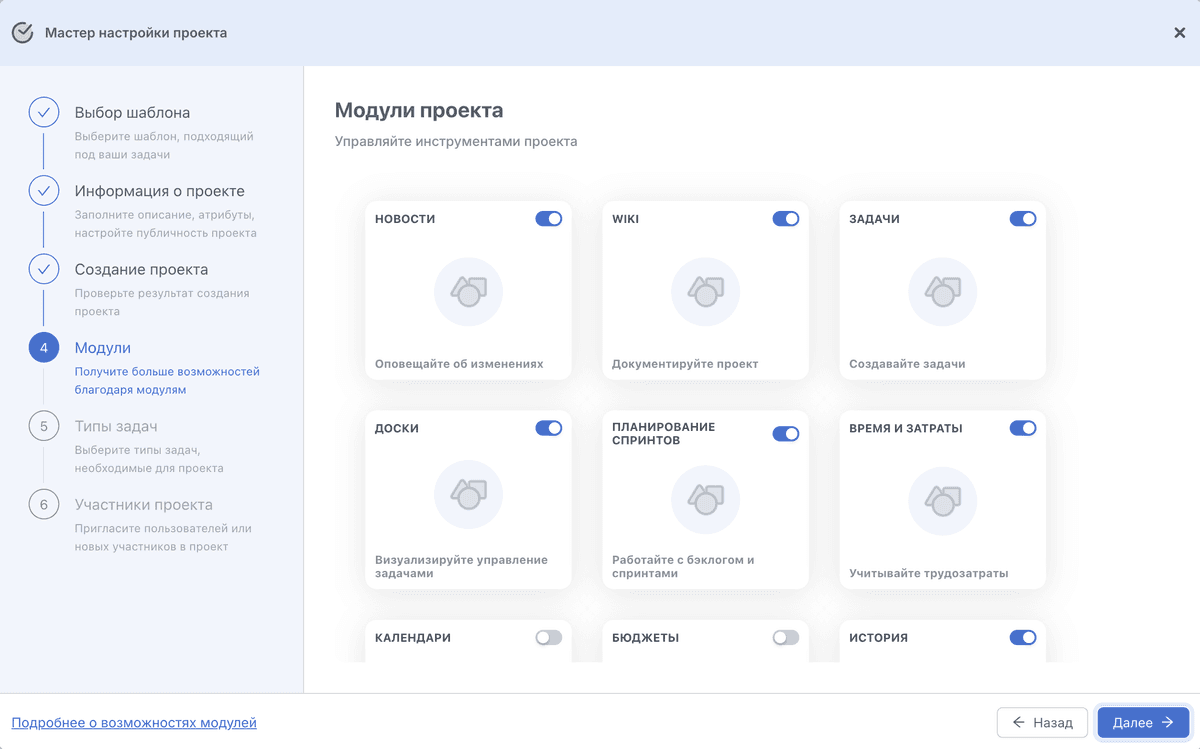Click text Управляйте инструментами проекта
This screenshot has height=749, width=1200.
click(x=456, y=142)
